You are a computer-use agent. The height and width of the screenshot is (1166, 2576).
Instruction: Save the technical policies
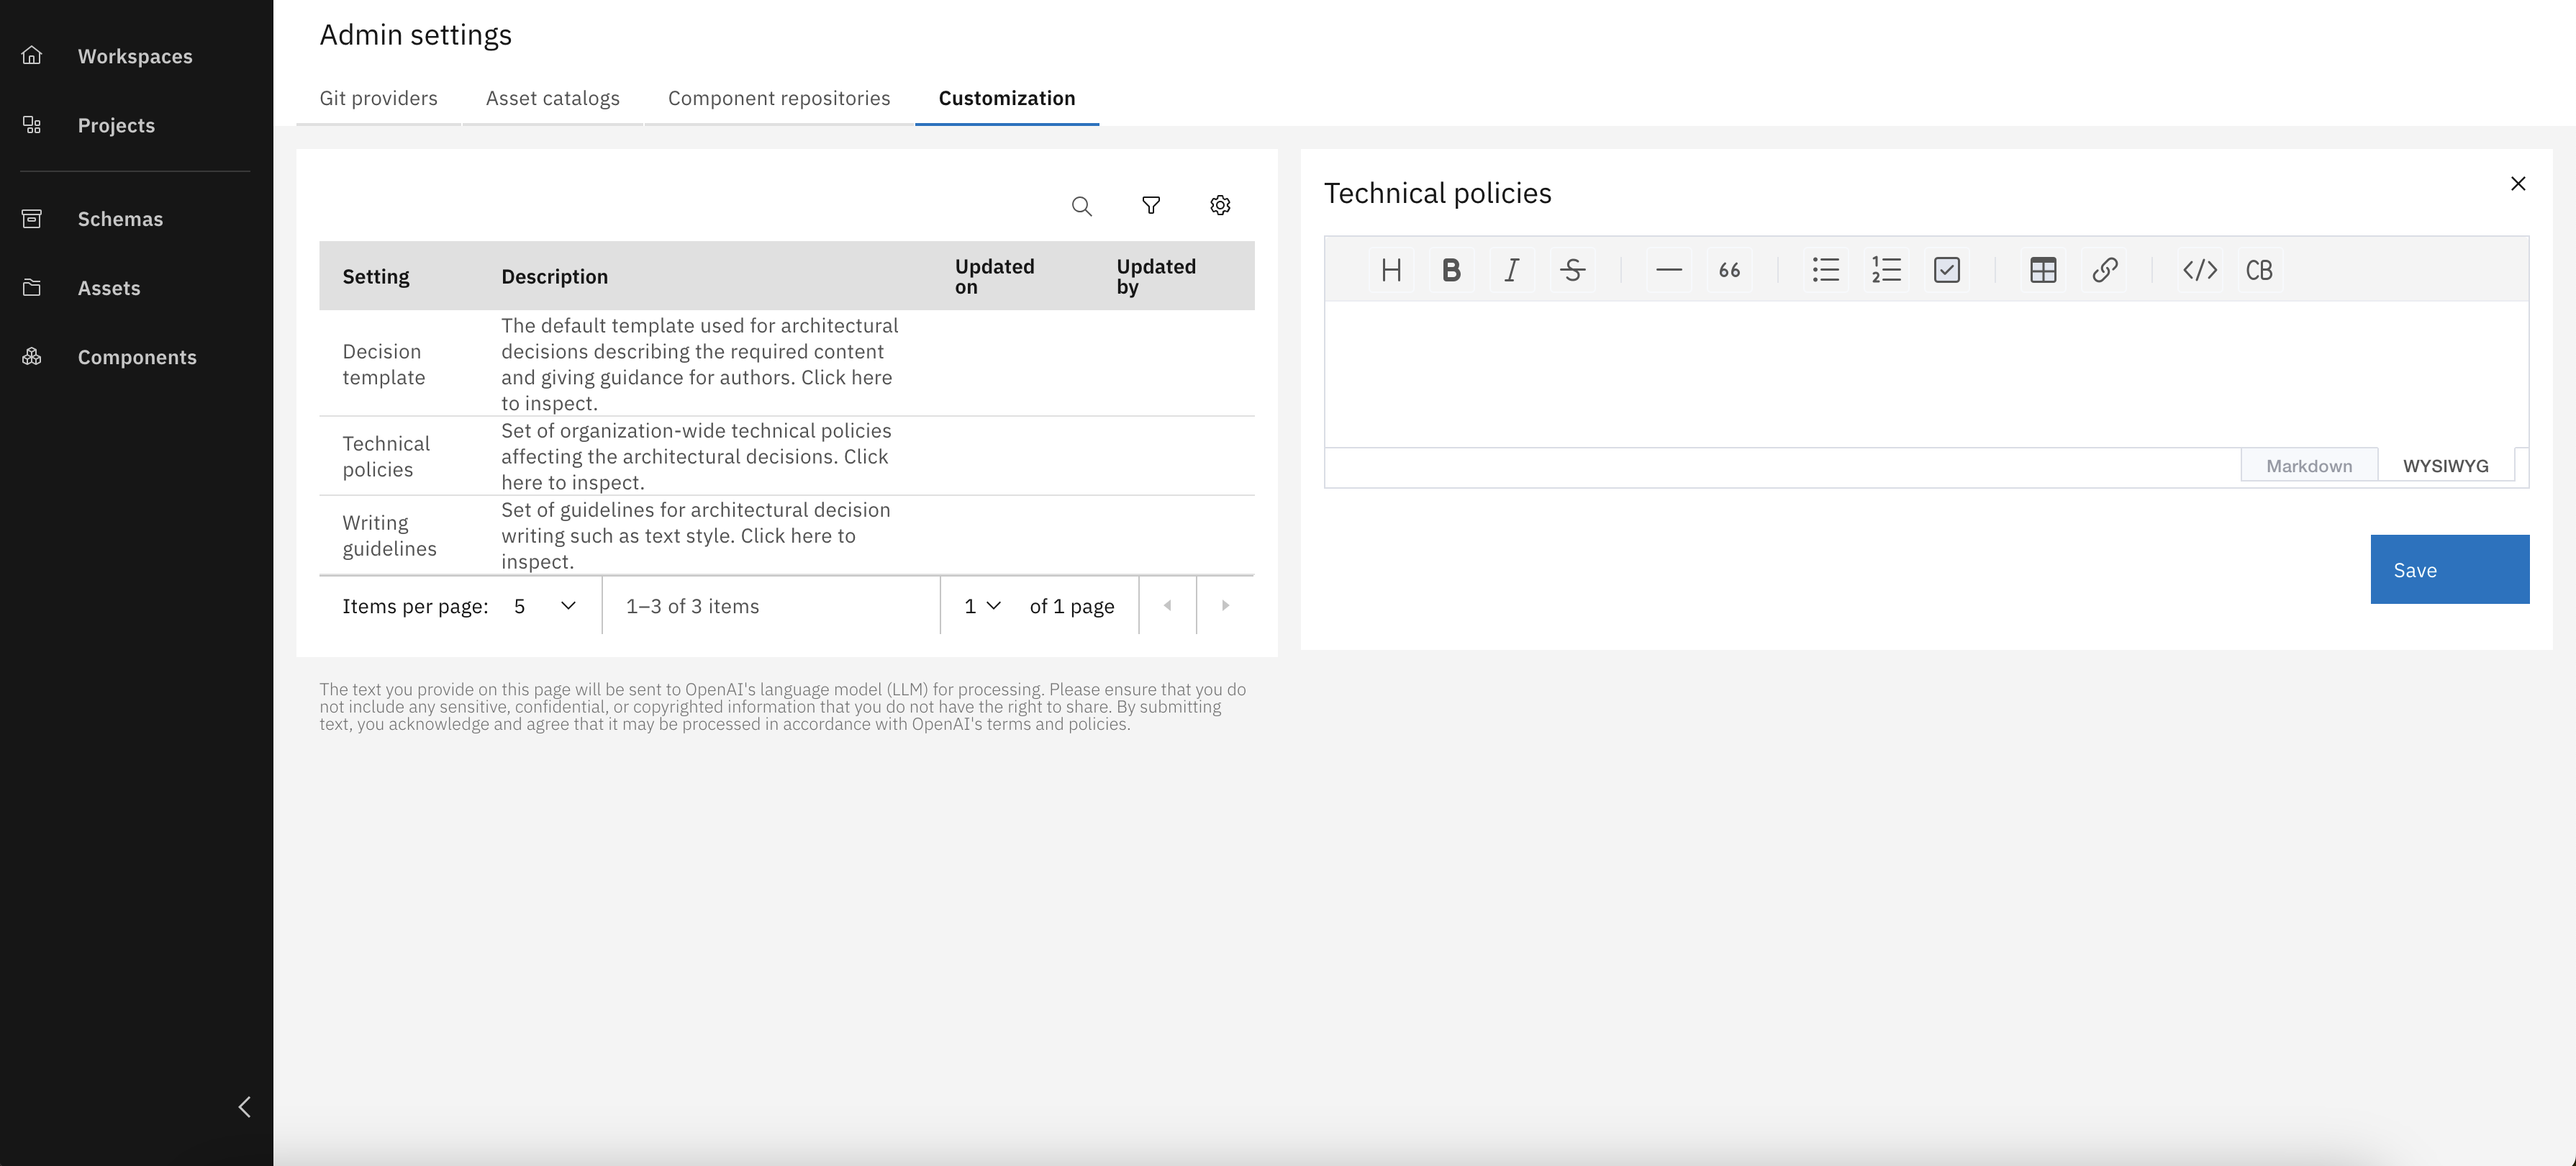click(2449, 569)
